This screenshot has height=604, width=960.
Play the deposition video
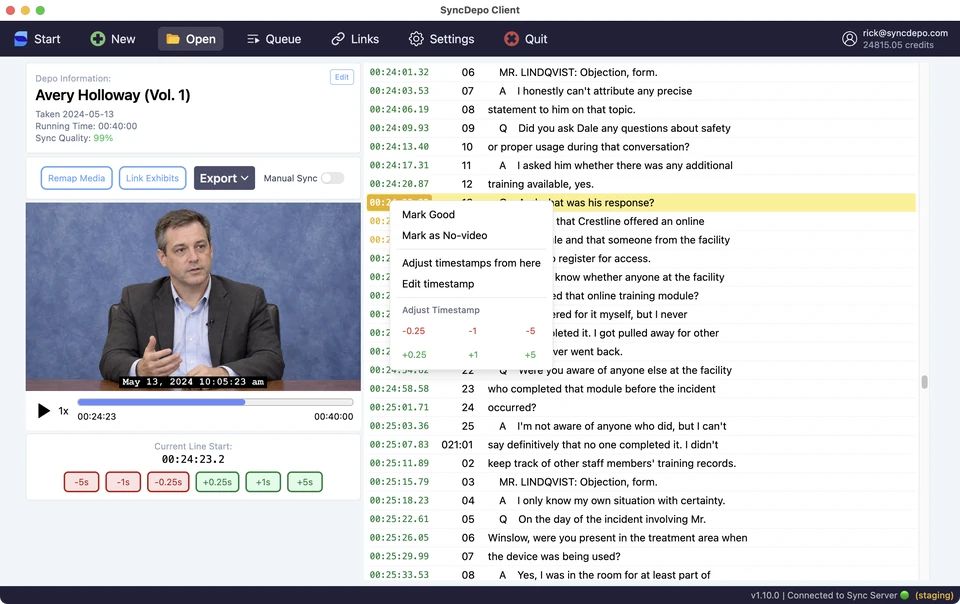pos(43,411)
